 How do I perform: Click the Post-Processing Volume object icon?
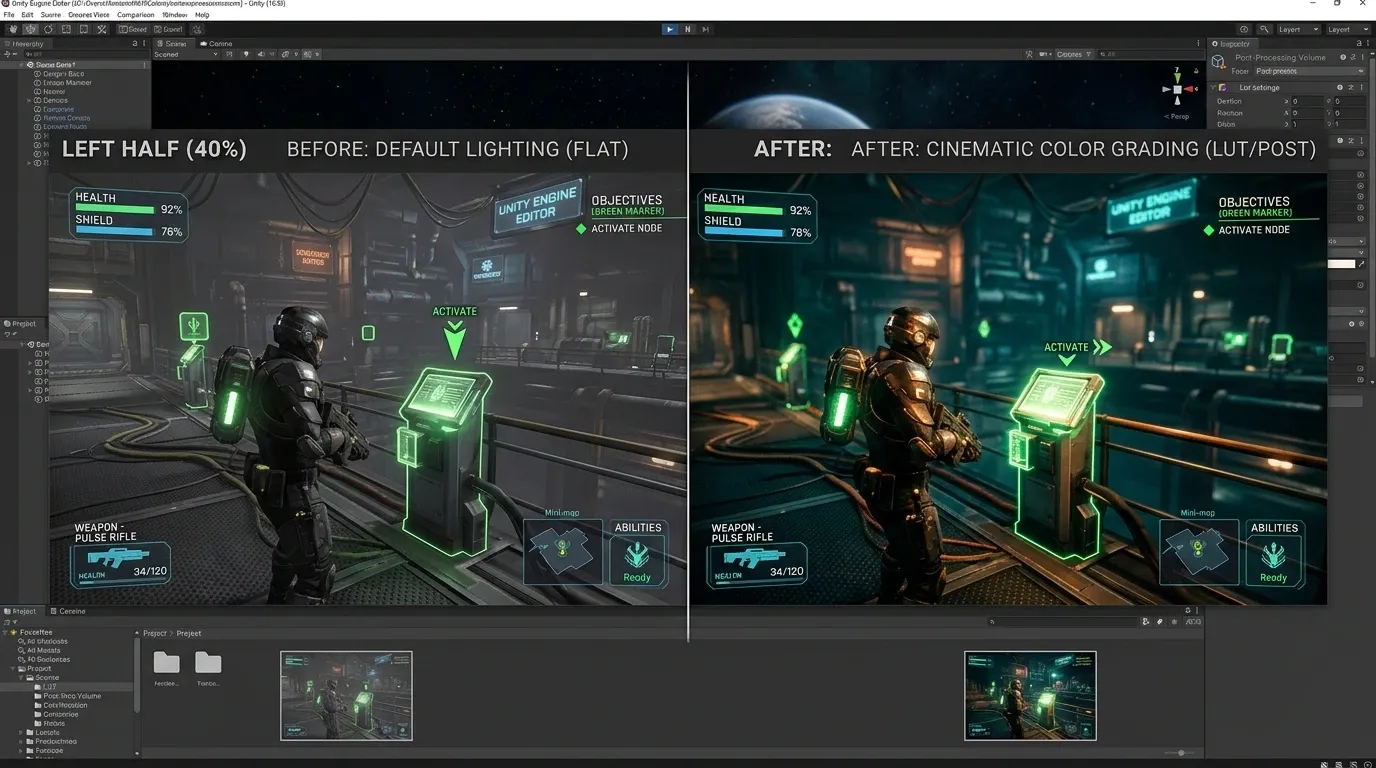click(1218, 62)
